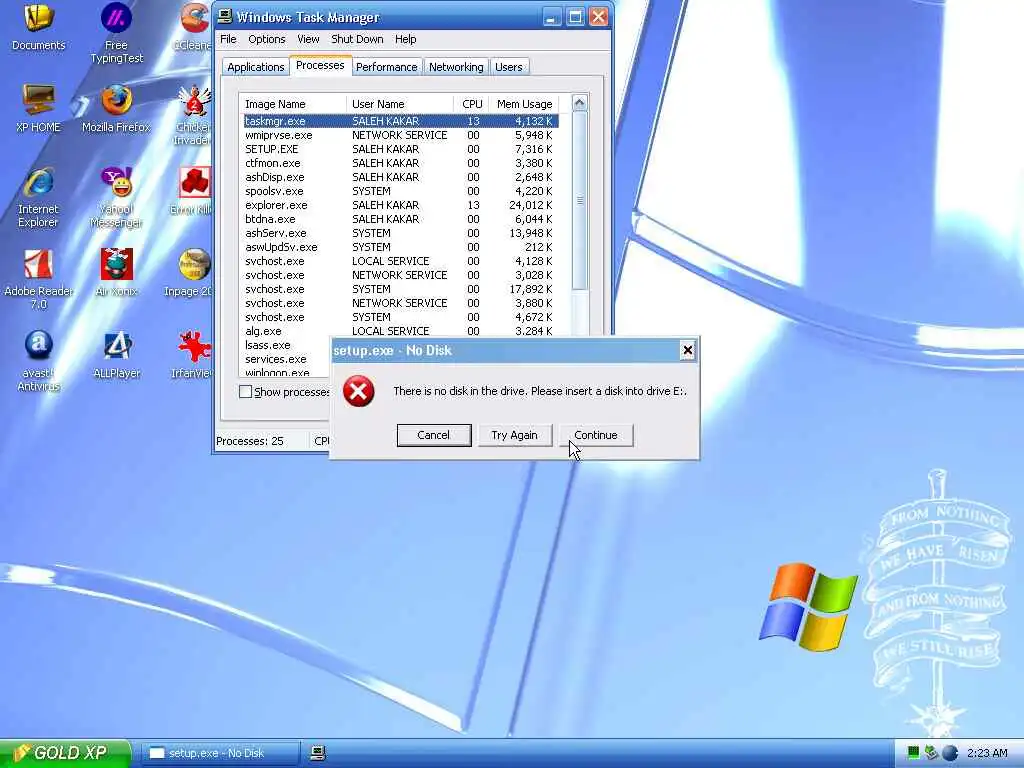
Task: Click process list scrollbar up arrow
Action: (579, 103)
